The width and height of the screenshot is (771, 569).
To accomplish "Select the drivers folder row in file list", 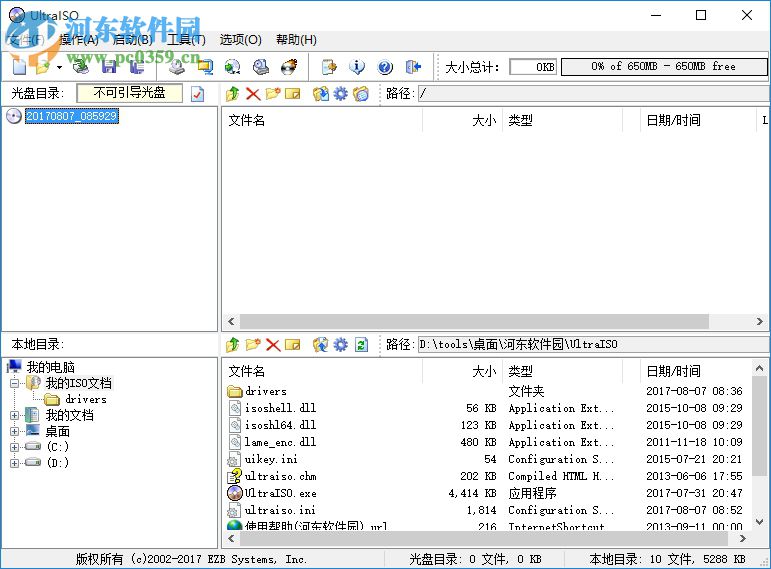I will click(486, 391).
